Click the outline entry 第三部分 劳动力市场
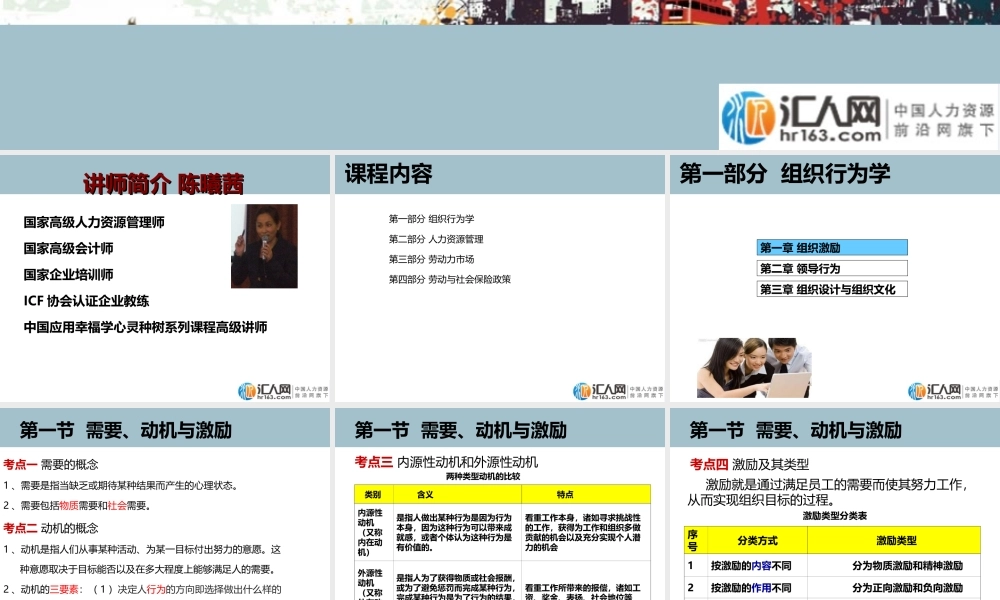 [x=432, y=259]
